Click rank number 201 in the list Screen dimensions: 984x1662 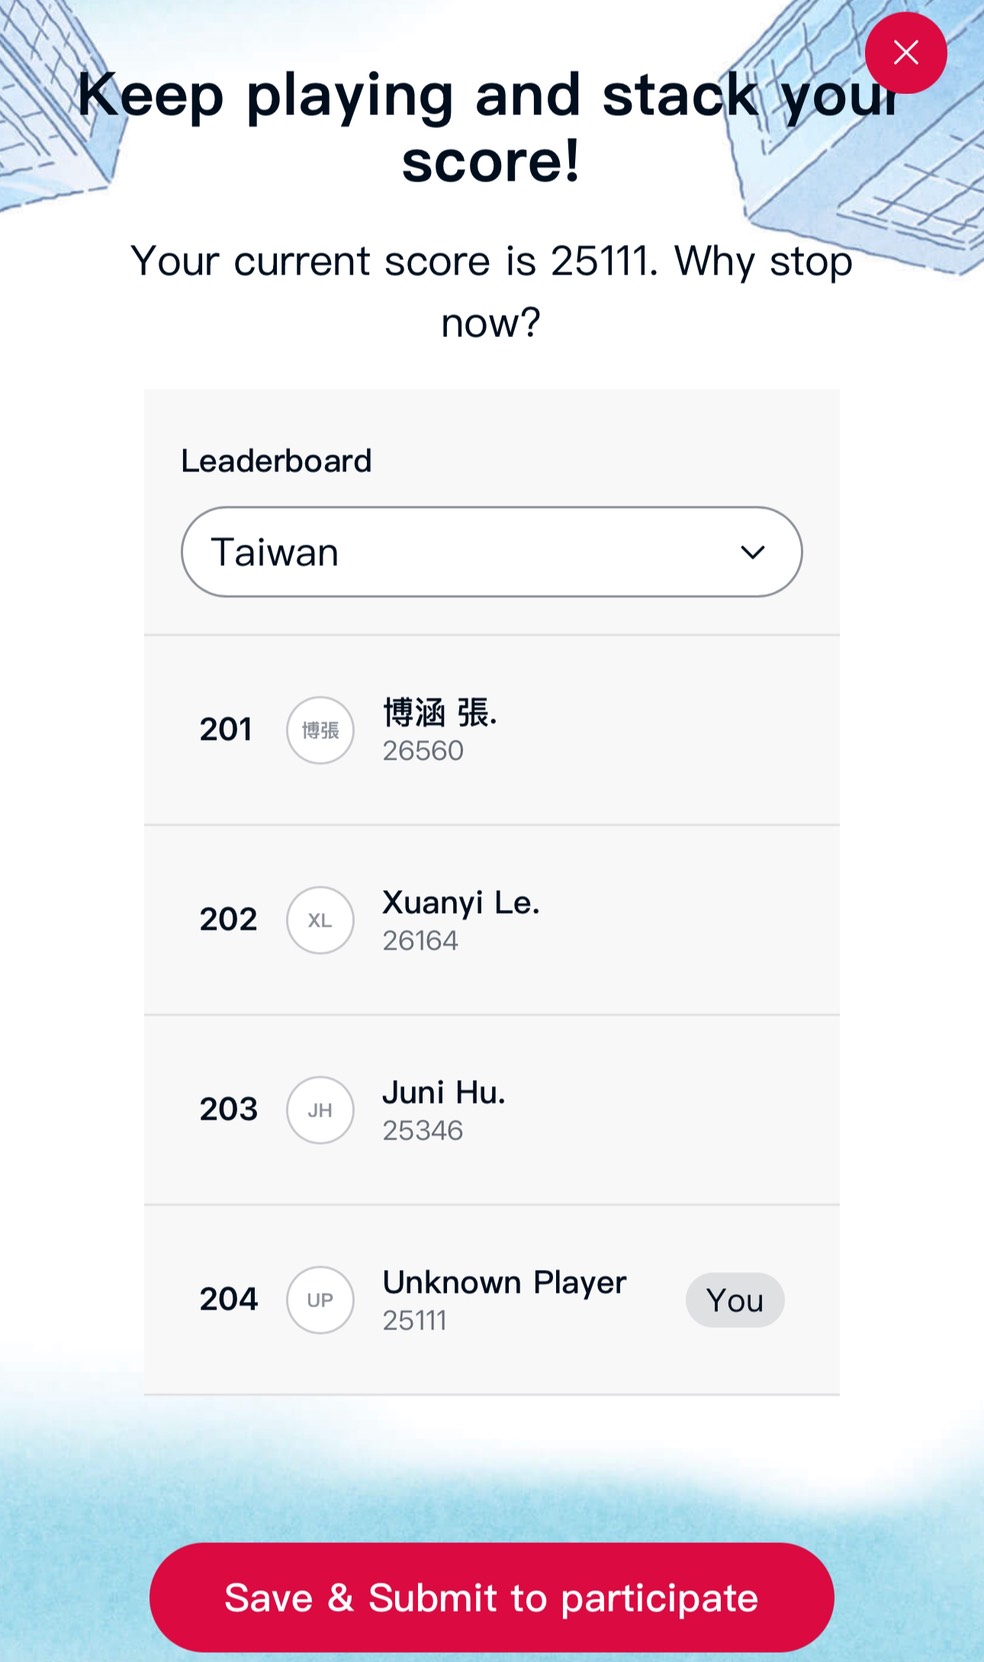point(226,731)
